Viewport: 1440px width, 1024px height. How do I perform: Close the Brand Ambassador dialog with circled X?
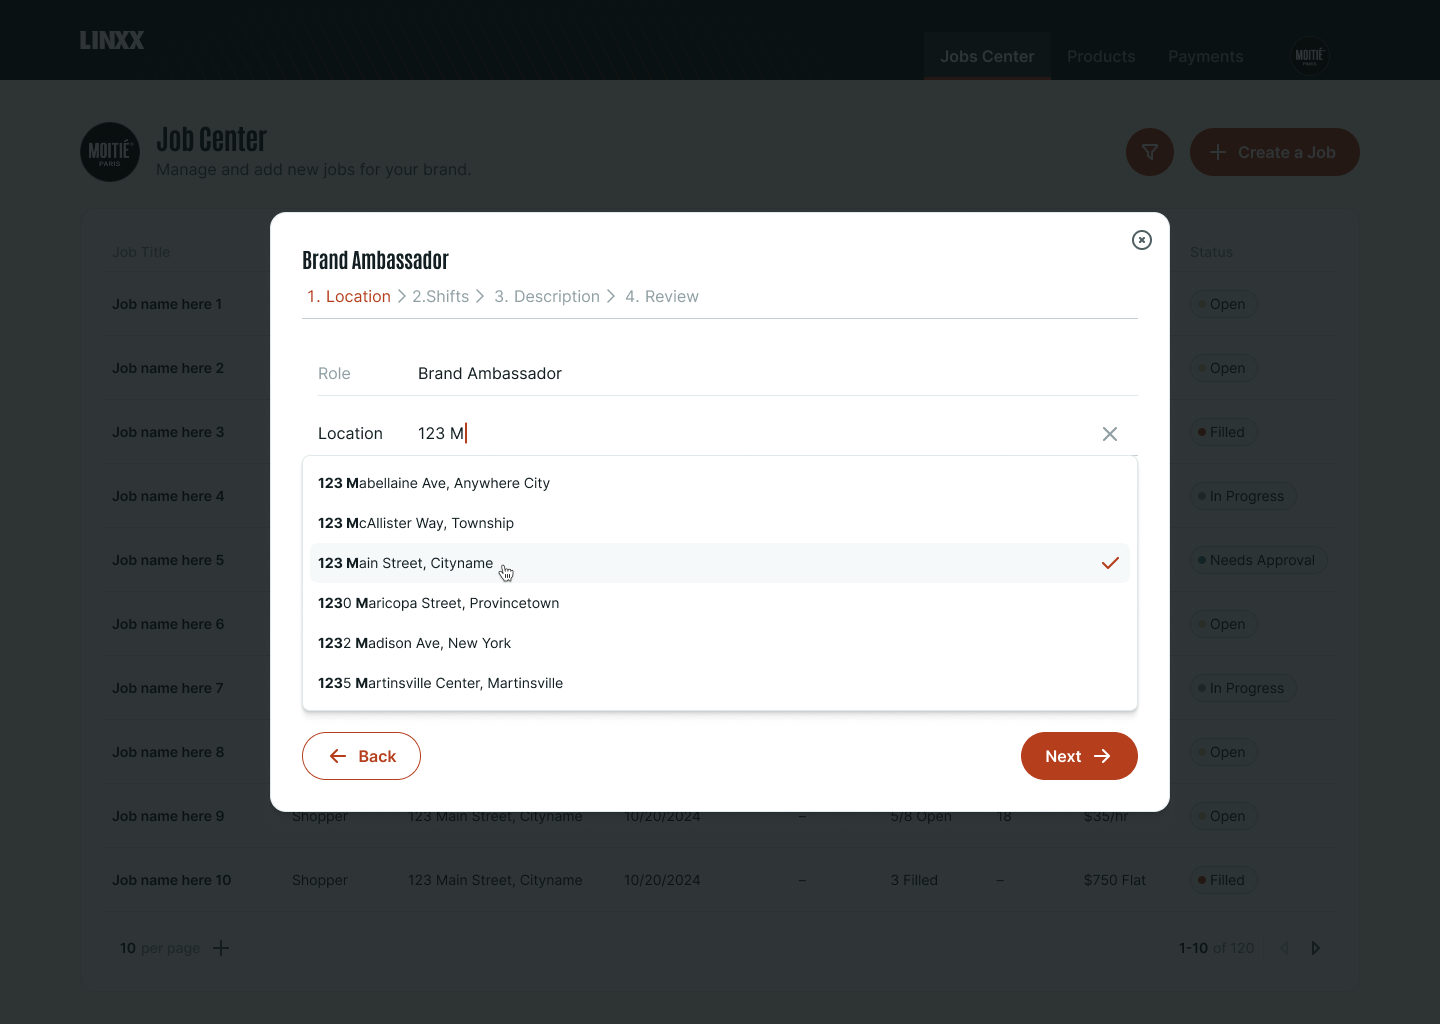(1141, 240)
